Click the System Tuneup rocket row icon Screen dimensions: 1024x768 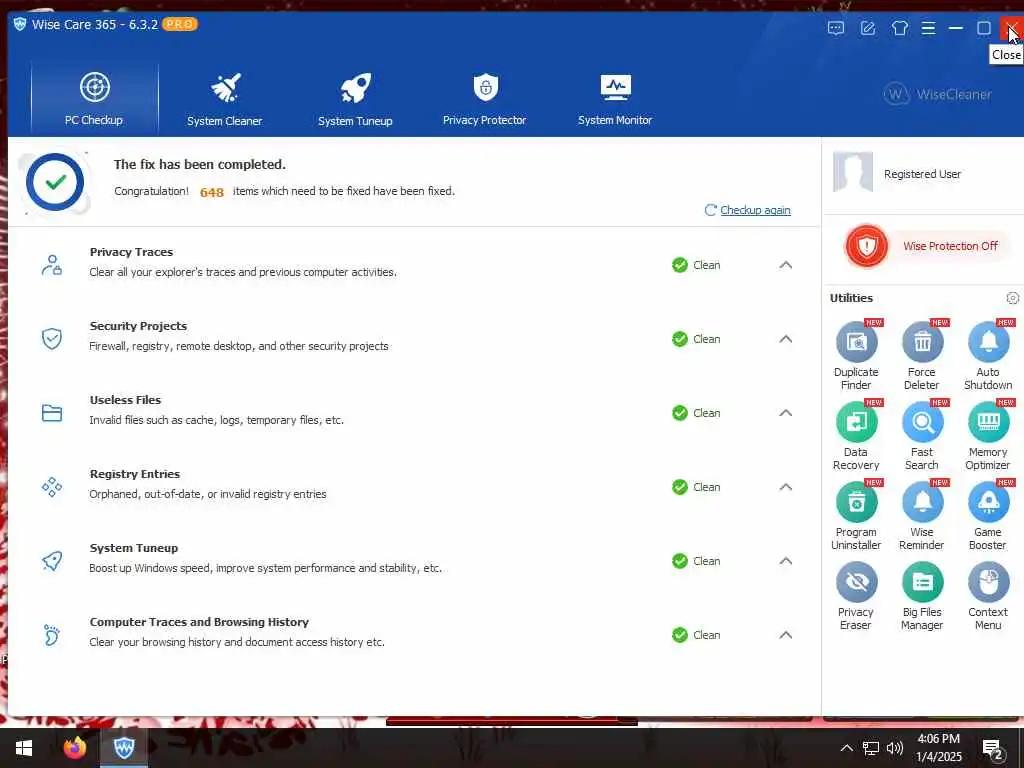point(52,560)
